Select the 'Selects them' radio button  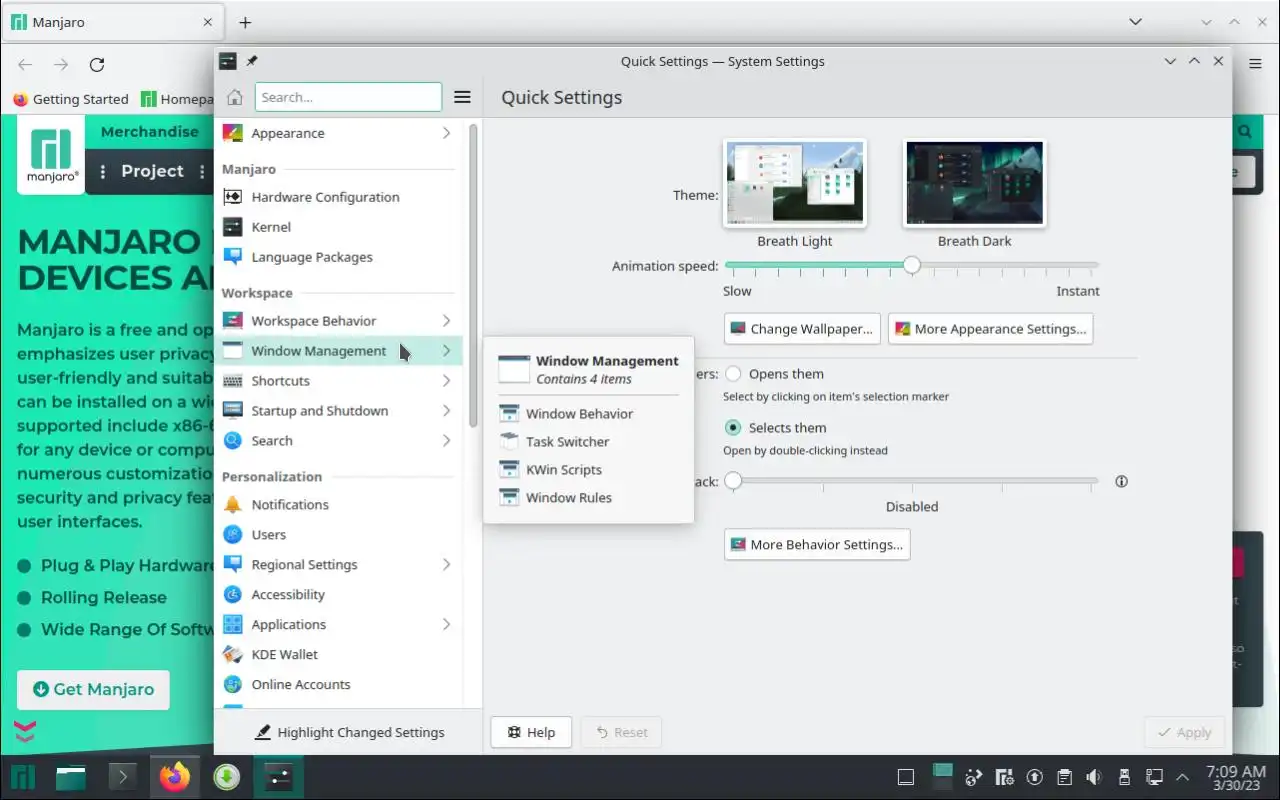[733, 428]
